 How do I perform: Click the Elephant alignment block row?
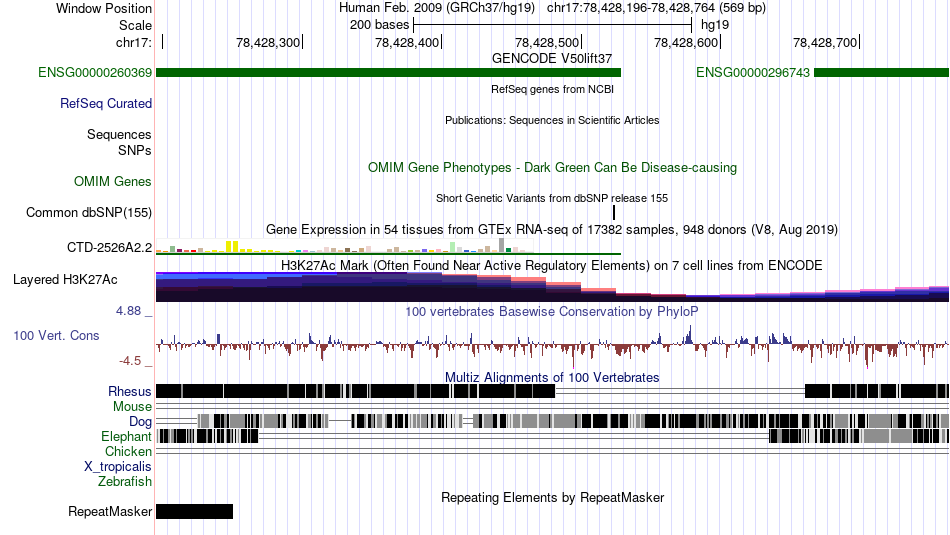point(553,436)
